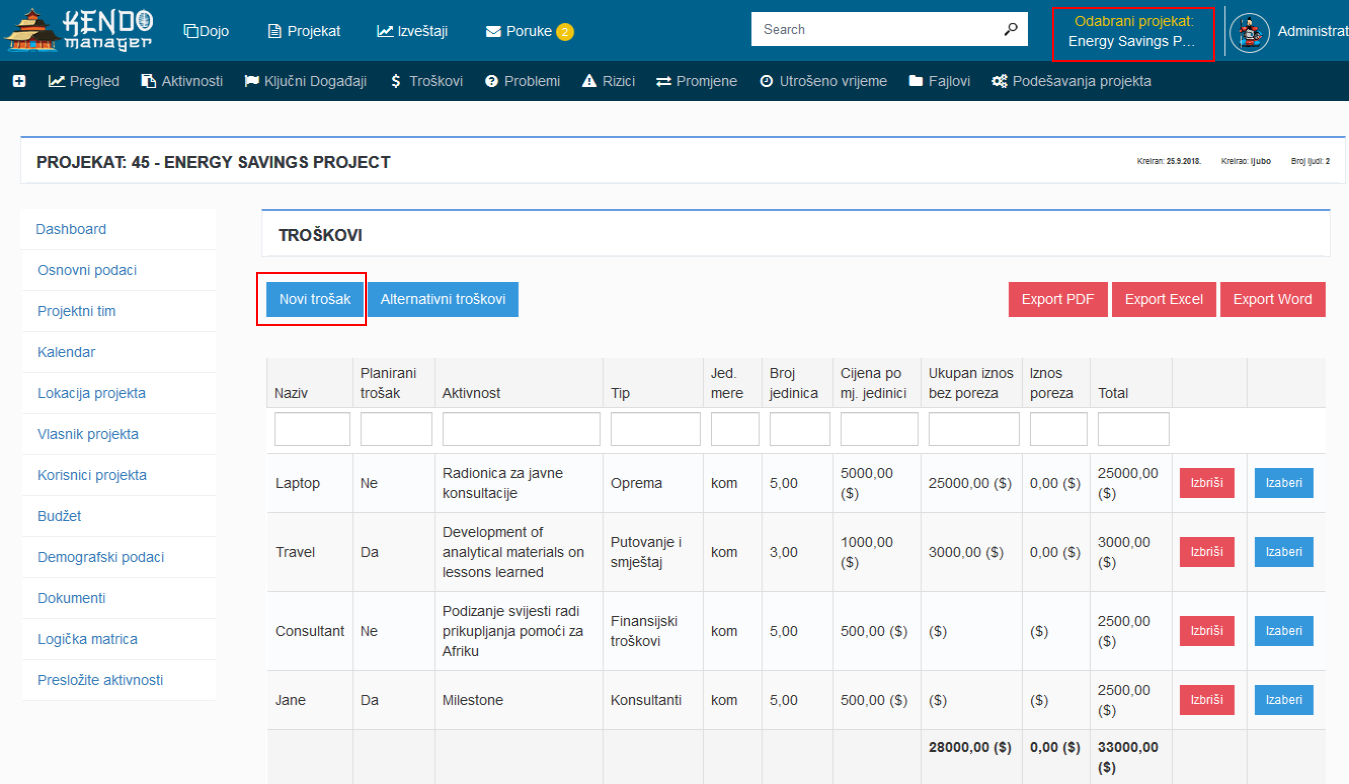The width and height of the screenshot is (1349, 784).
Task: Open the Utrošeno vrijeme tab
Action: pyautogui.click(x=823, y=81)
